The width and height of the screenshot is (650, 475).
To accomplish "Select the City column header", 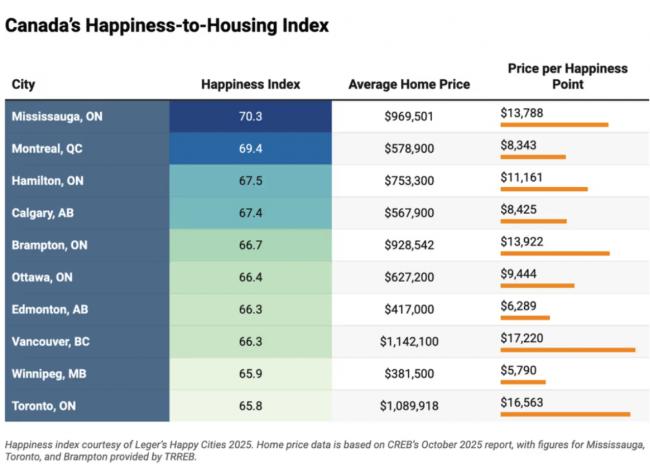I will (23, 84).
